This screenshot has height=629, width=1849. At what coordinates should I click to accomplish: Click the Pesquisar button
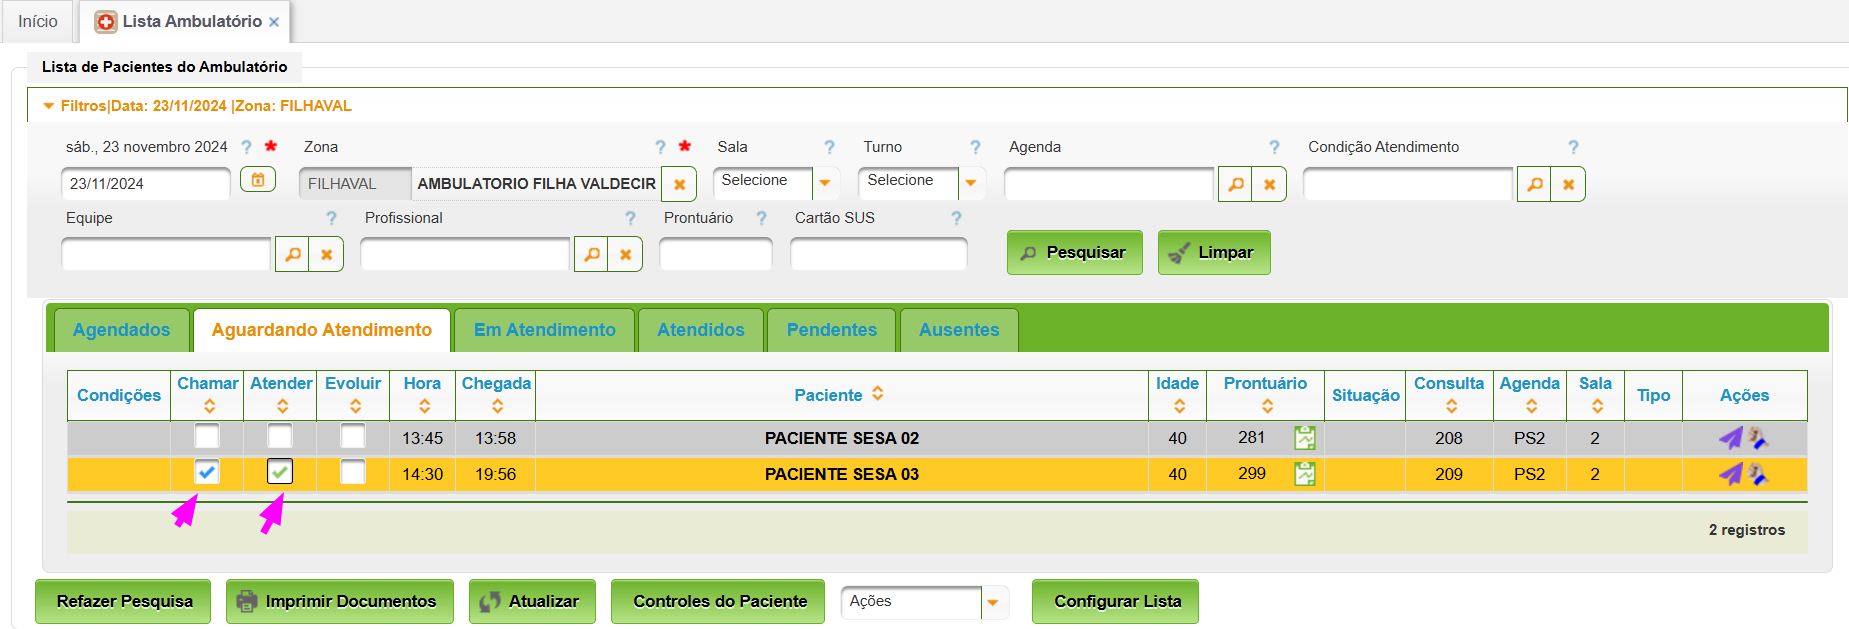coord(1075,252)
